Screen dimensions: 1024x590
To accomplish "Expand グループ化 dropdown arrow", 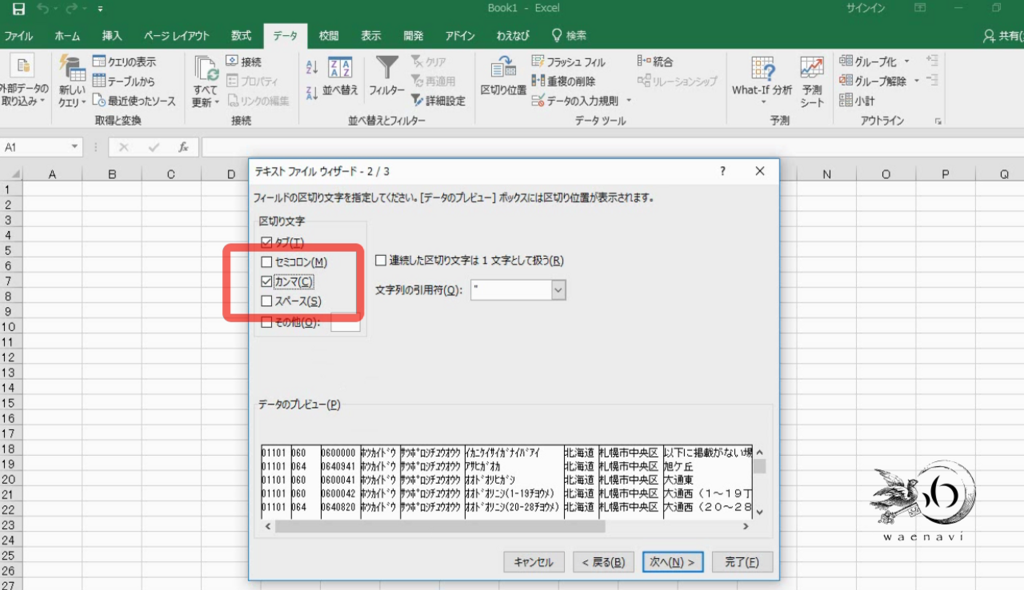I will coord(906,61).
